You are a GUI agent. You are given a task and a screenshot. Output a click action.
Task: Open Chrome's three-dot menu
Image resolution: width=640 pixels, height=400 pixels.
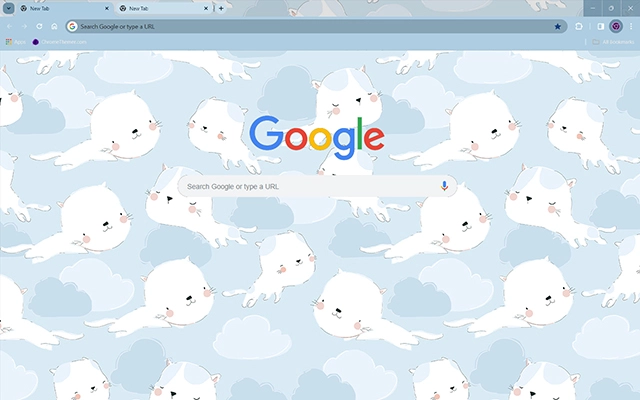tap(631, 27)
